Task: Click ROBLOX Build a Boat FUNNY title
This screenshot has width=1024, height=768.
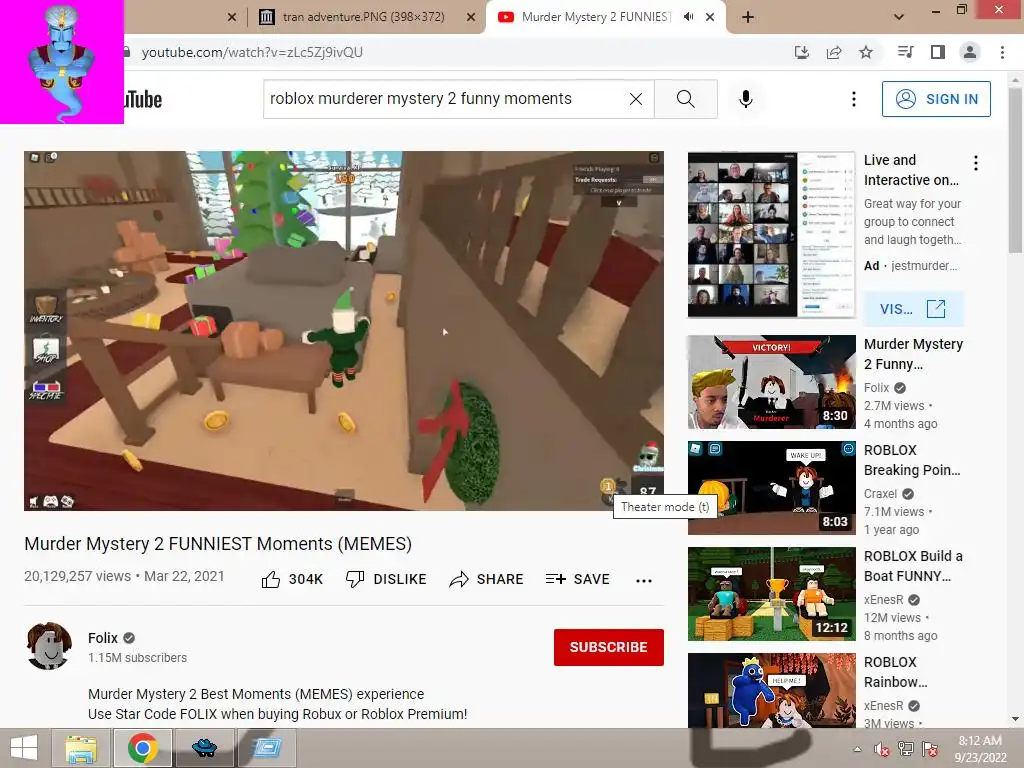Action: pos(913,566)
